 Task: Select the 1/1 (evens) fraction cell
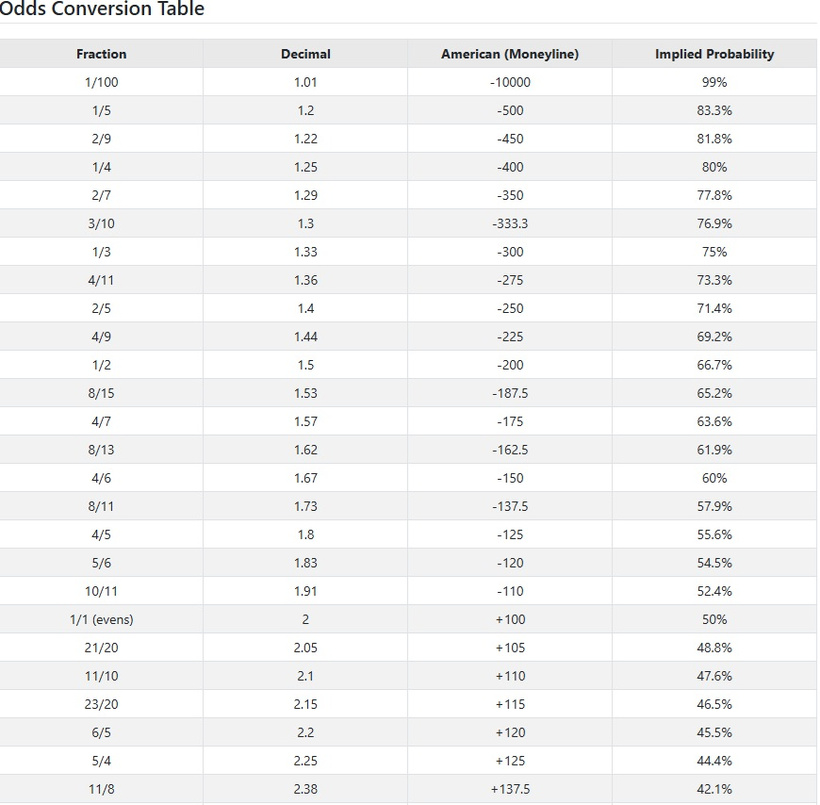pos(101,619)
